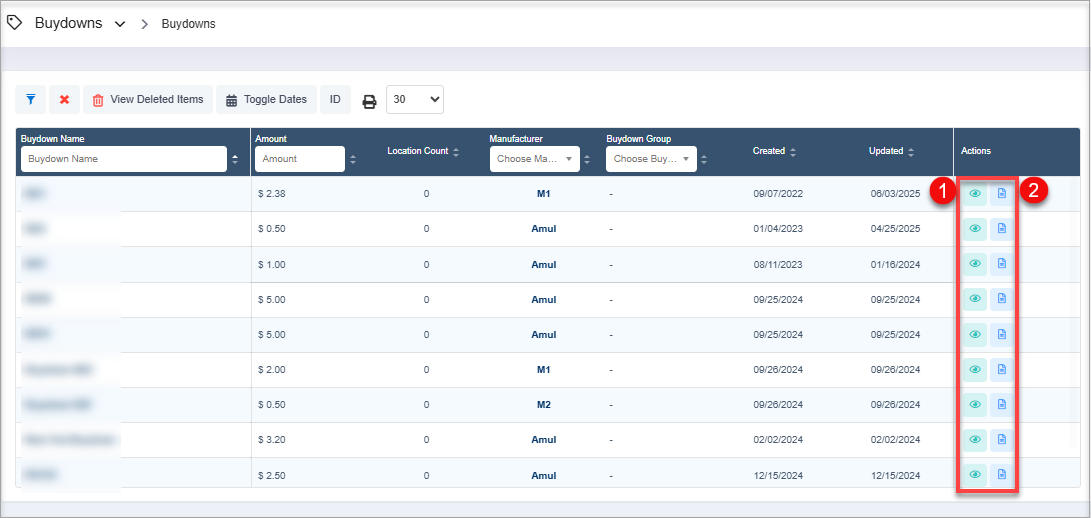This screenshot has height=518, width=1091.
Task: Click document icon for 08/11/2023 row
Action: 1002,264
